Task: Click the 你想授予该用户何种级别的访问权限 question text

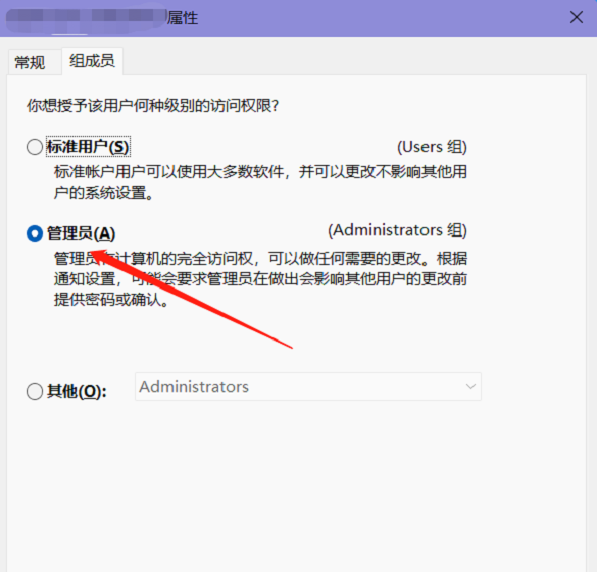Action: 153,105
